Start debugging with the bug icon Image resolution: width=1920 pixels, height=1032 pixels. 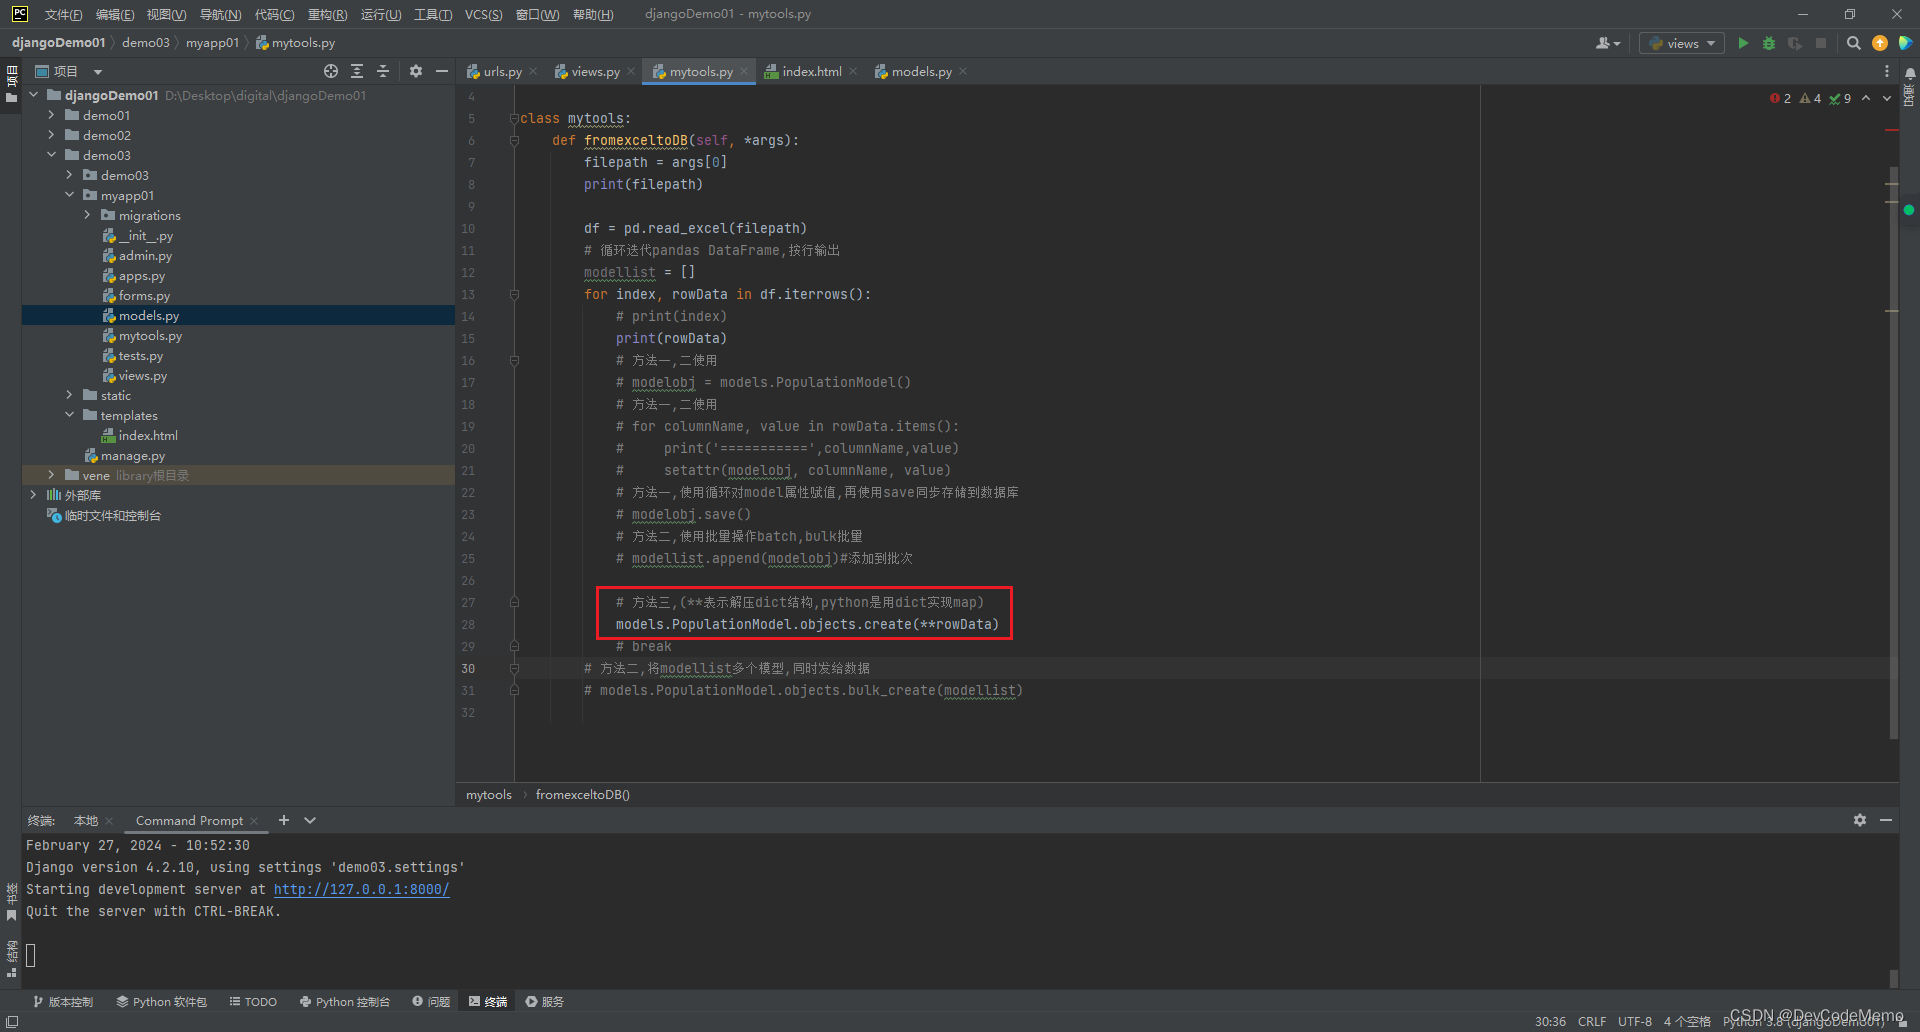[1768, 43]
